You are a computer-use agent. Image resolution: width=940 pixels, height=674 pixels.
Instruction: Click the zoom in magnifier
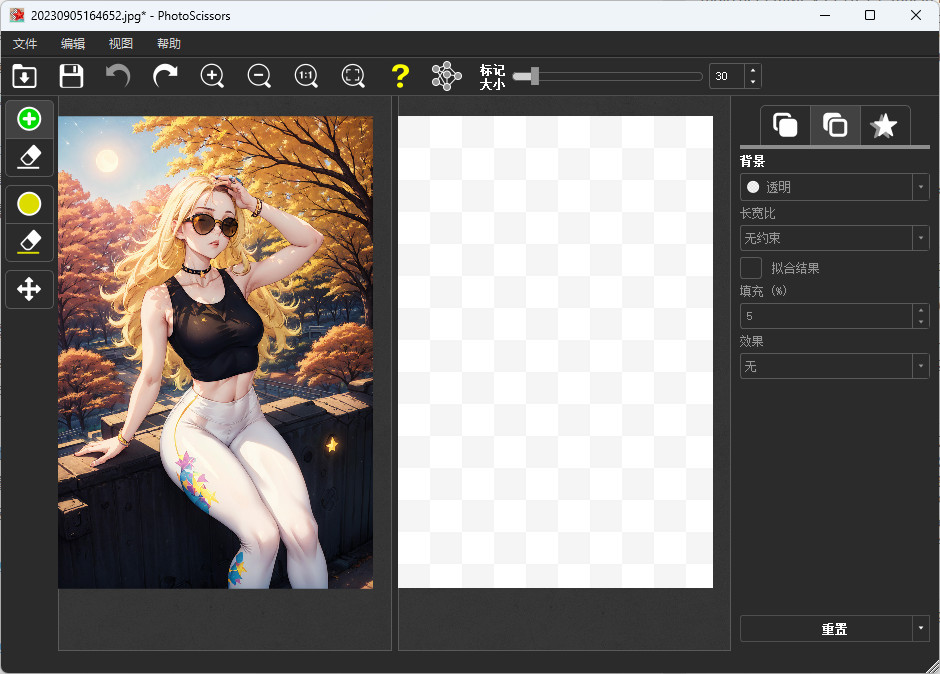[212, 76]
